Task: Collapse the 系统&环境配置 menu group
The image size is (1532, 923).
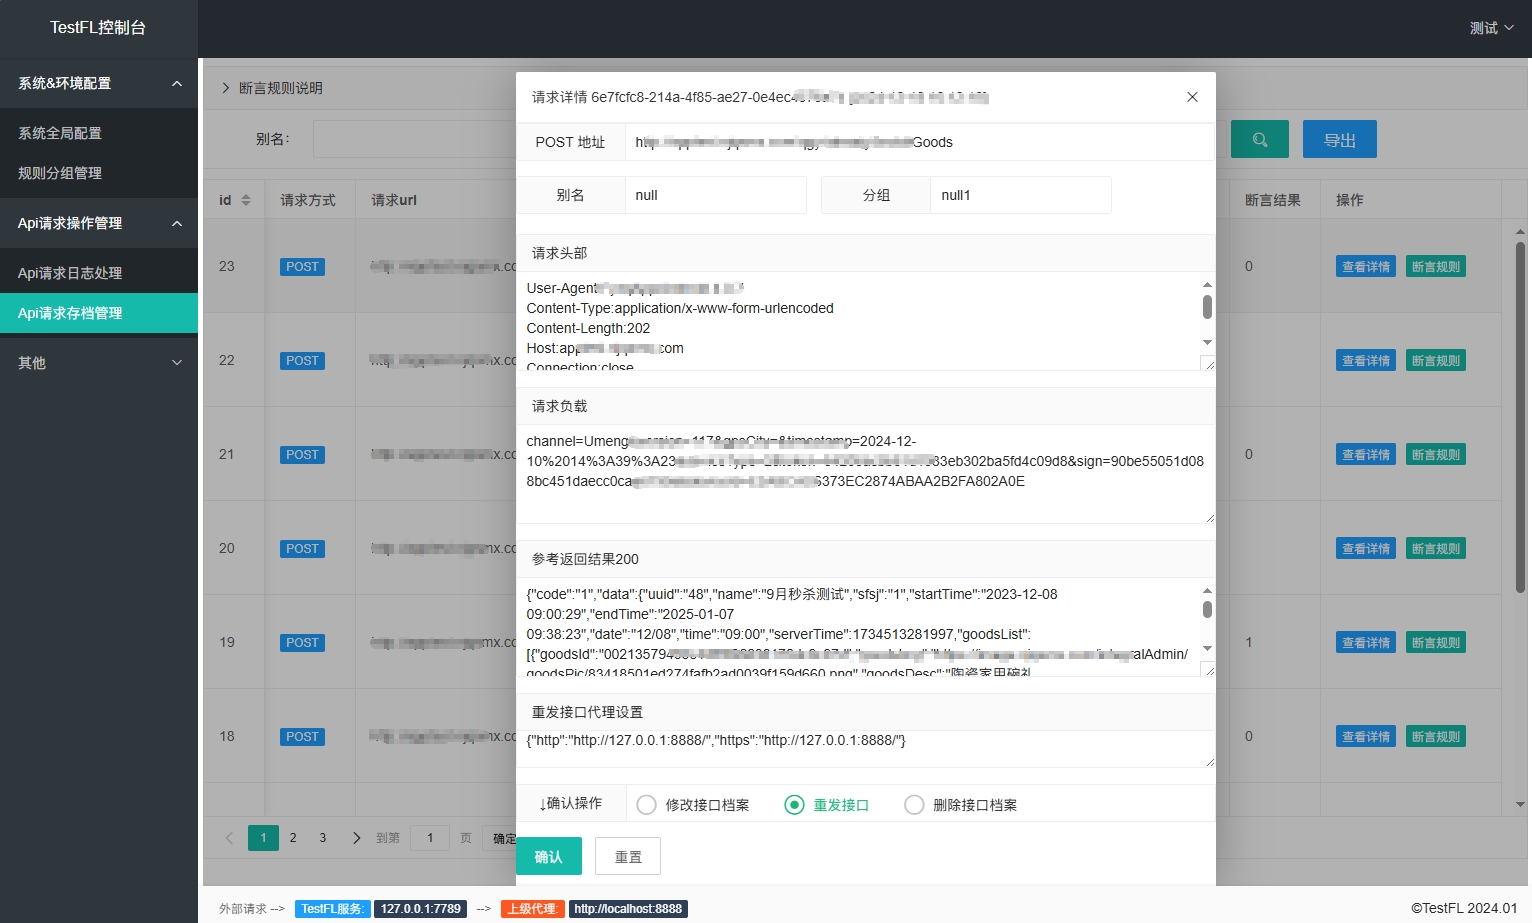Action: 99,83
